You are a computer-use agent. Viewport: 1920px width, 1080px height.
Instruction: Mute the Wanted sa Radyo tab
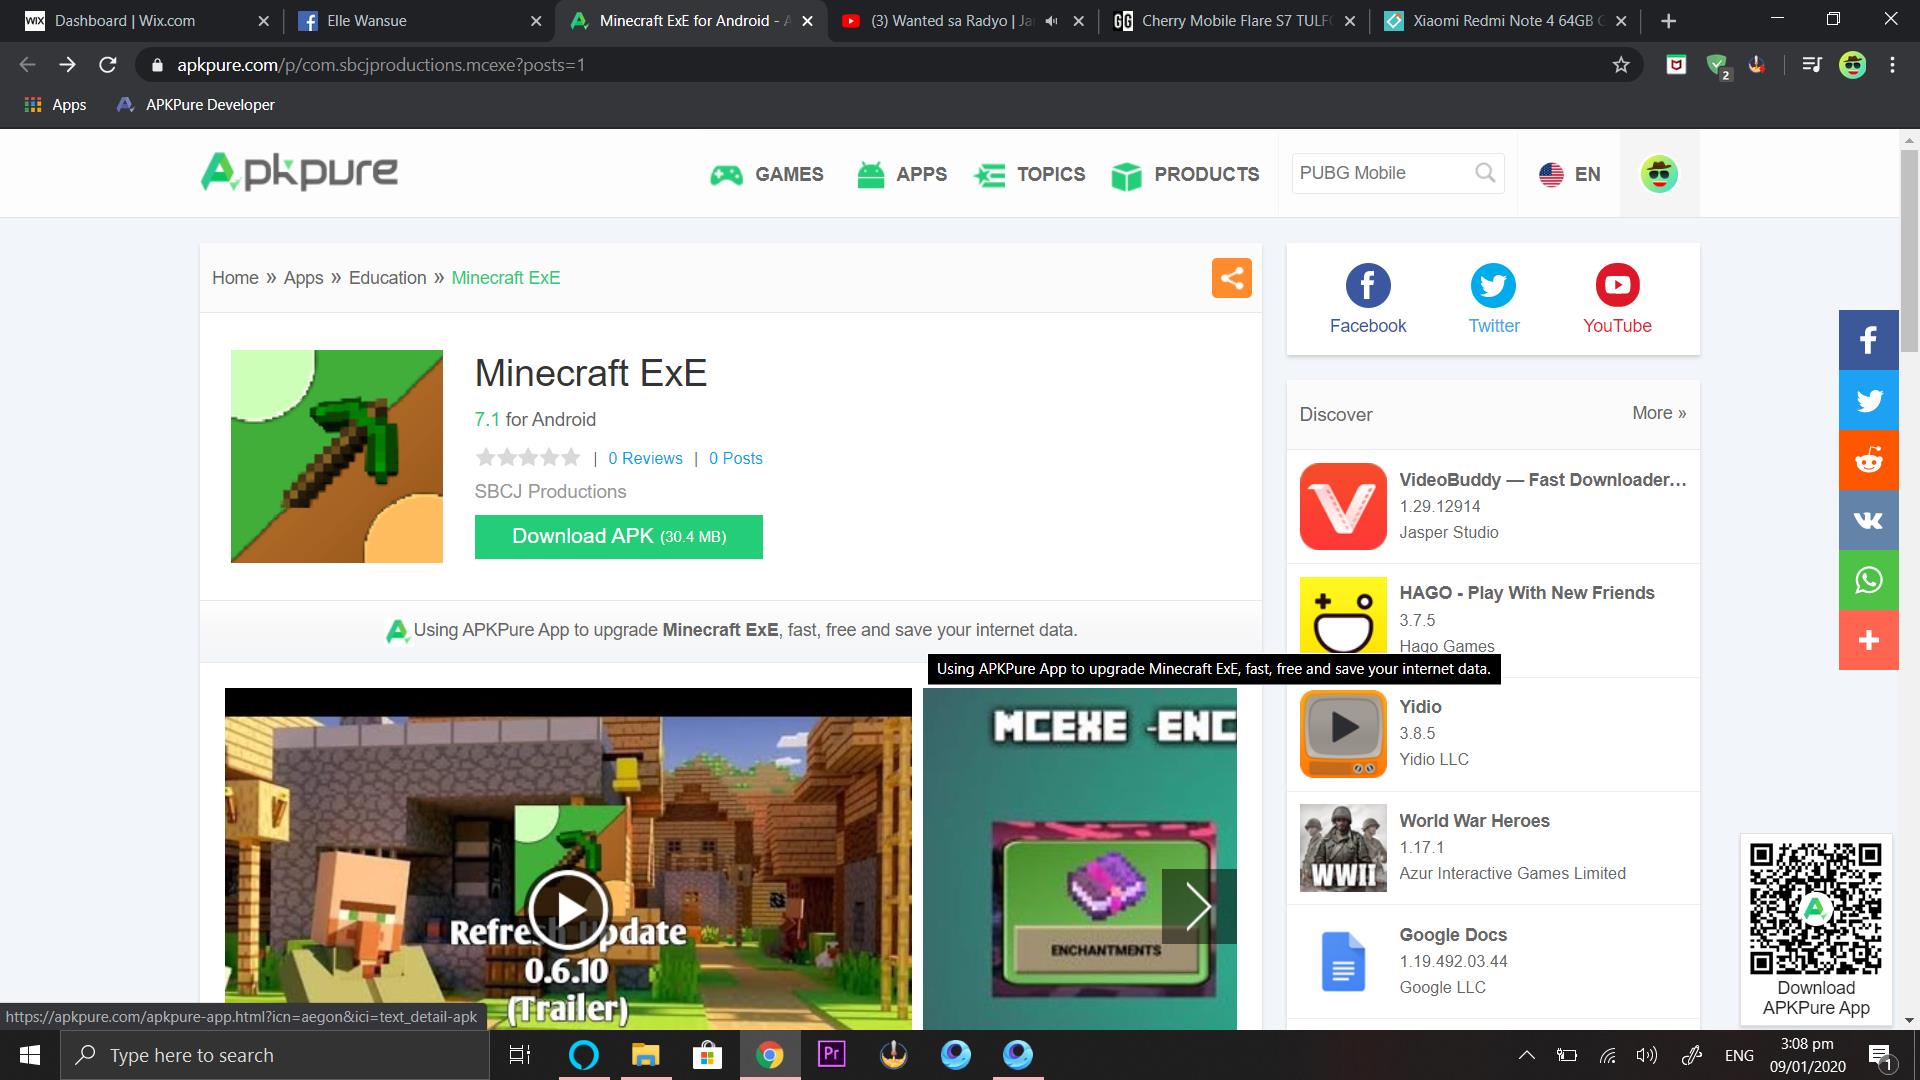click(1051, 21)
